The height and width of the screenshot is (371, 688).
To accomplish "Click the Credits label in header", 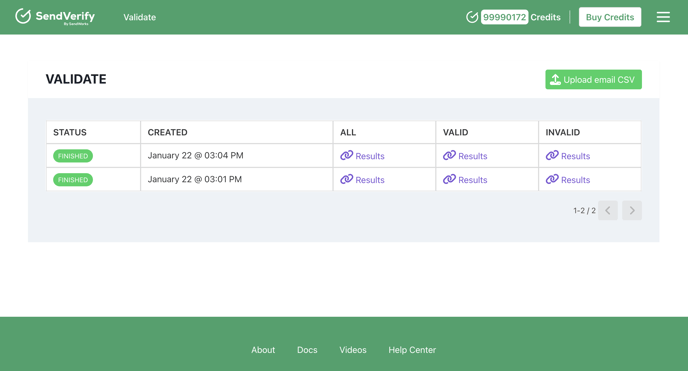I will point(545,17).
